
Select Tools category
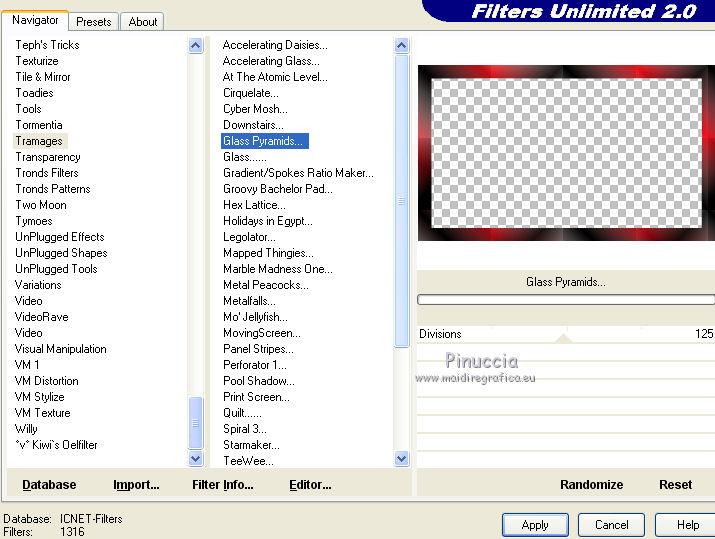click(x=28, y=109)
